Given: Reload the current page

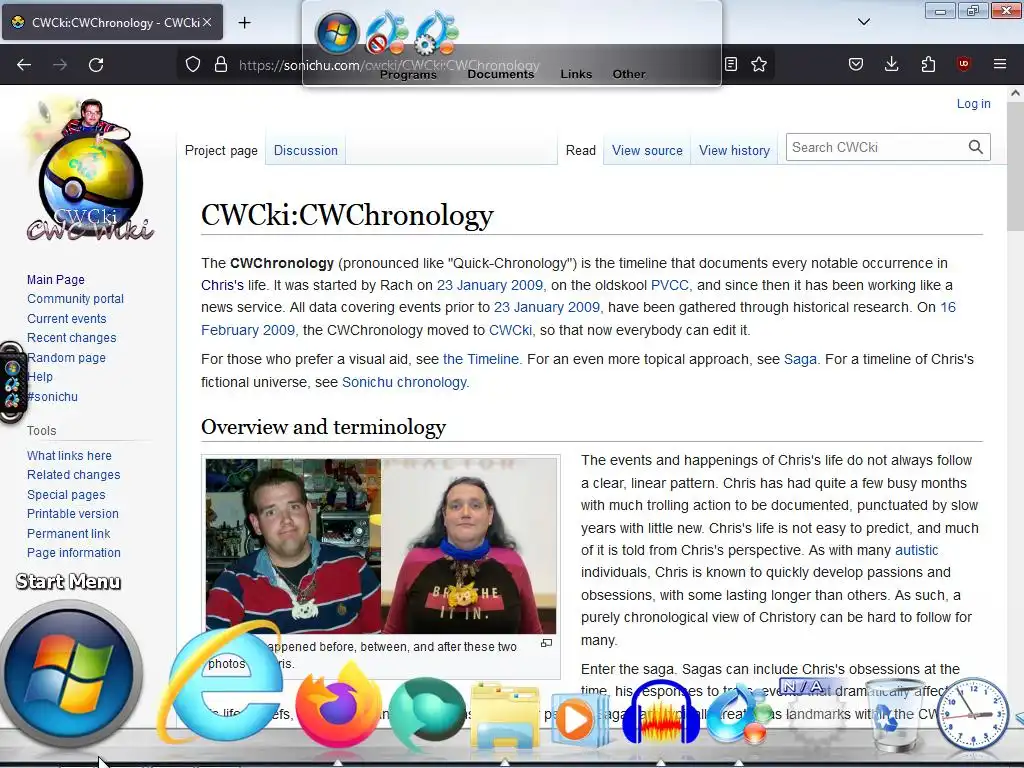Looking at the screenshot, I should click(96, 64).
